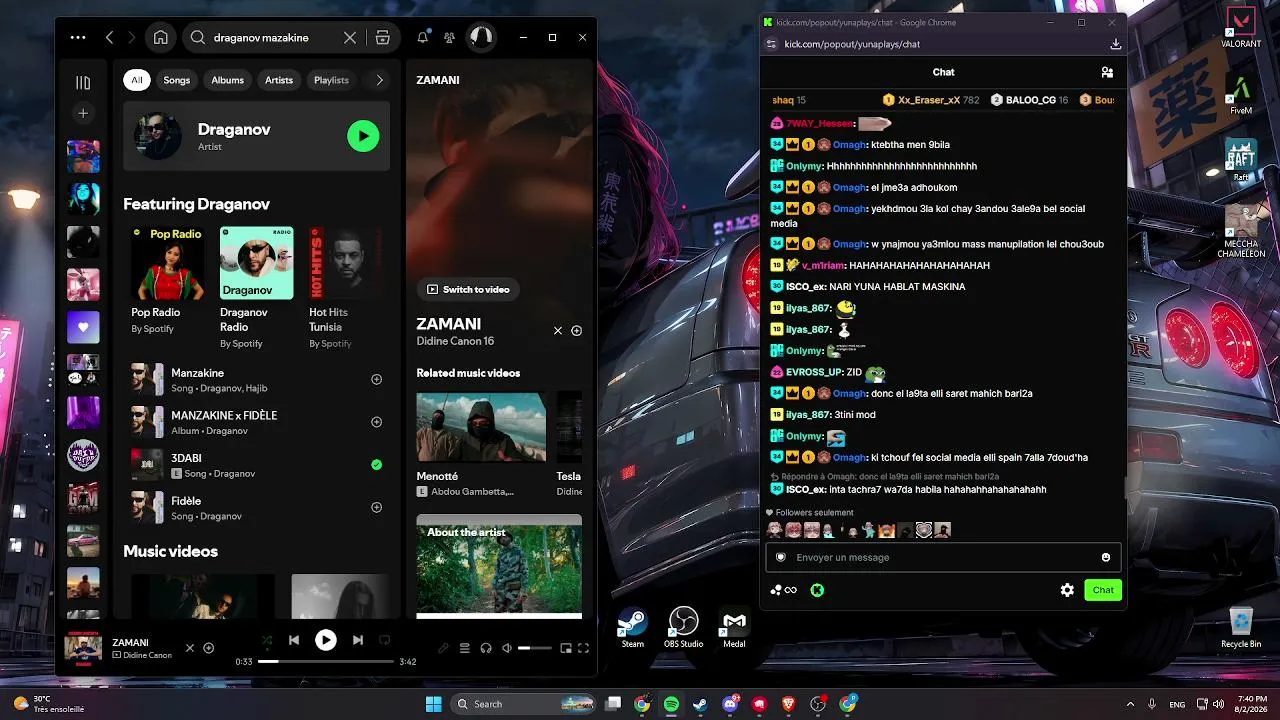Viewport: 1280px width, 720px height.
Task: Skip to previous track
Action: (294, 640)
